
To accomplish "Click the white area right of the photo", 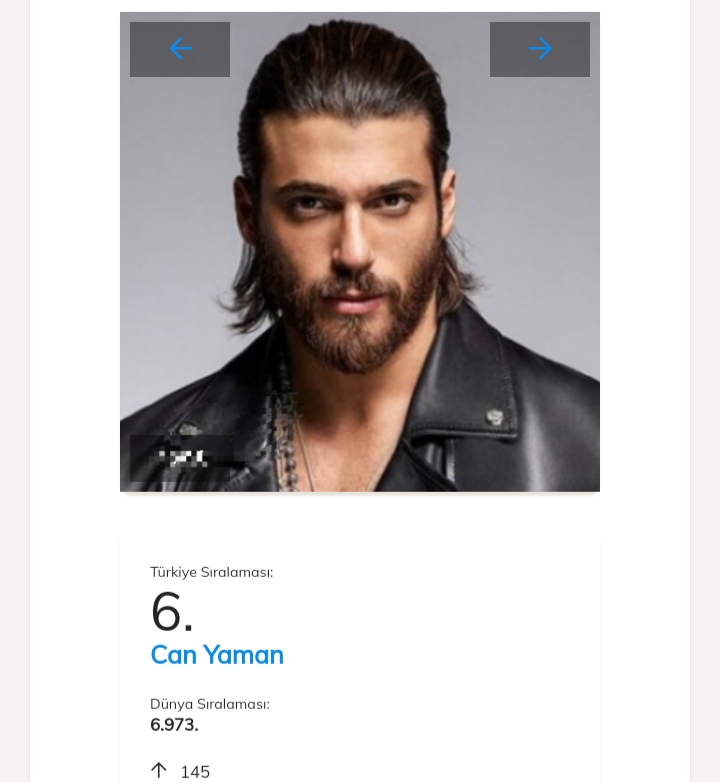I will tap(645, 250).
